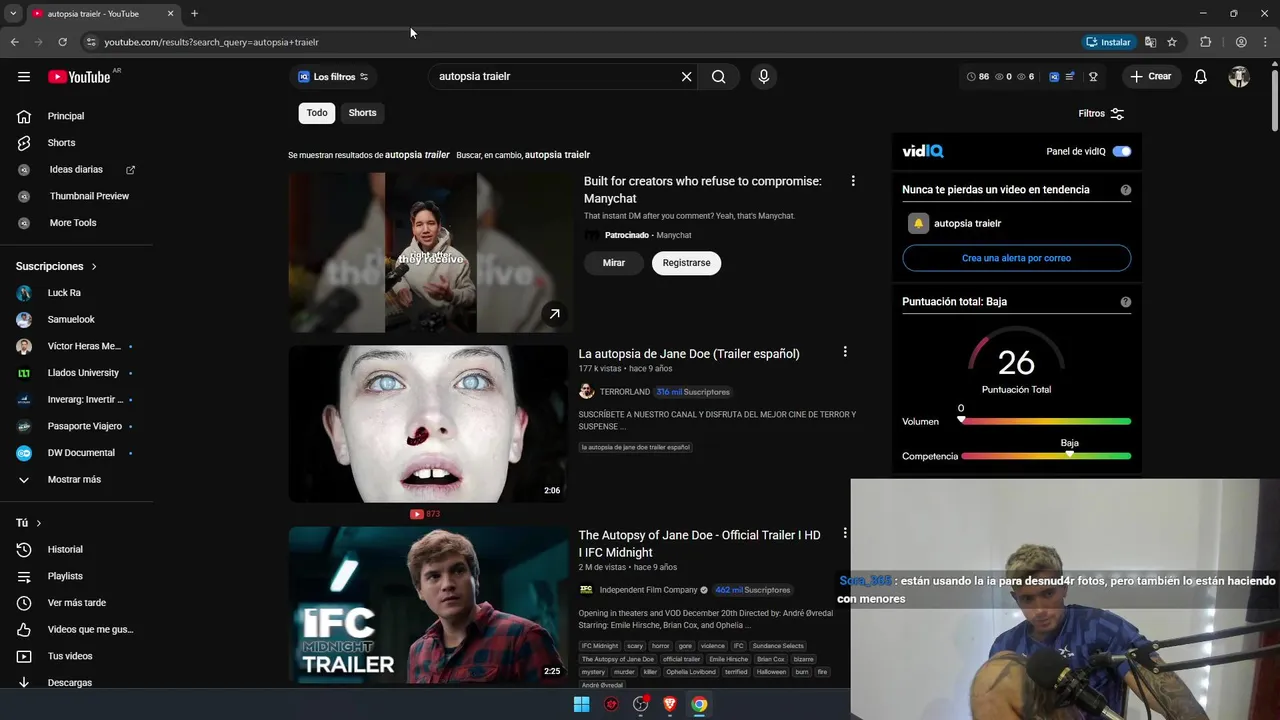Click the Mirar ad button
1280x720 pixels.
click(614, 263)
